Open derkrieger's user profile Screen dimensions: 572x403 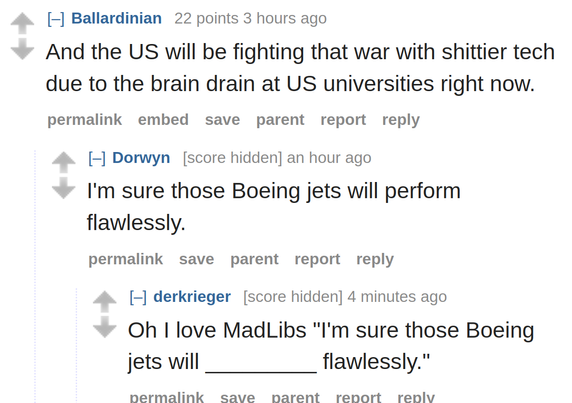pyautogui.click(x=192, y=297)
